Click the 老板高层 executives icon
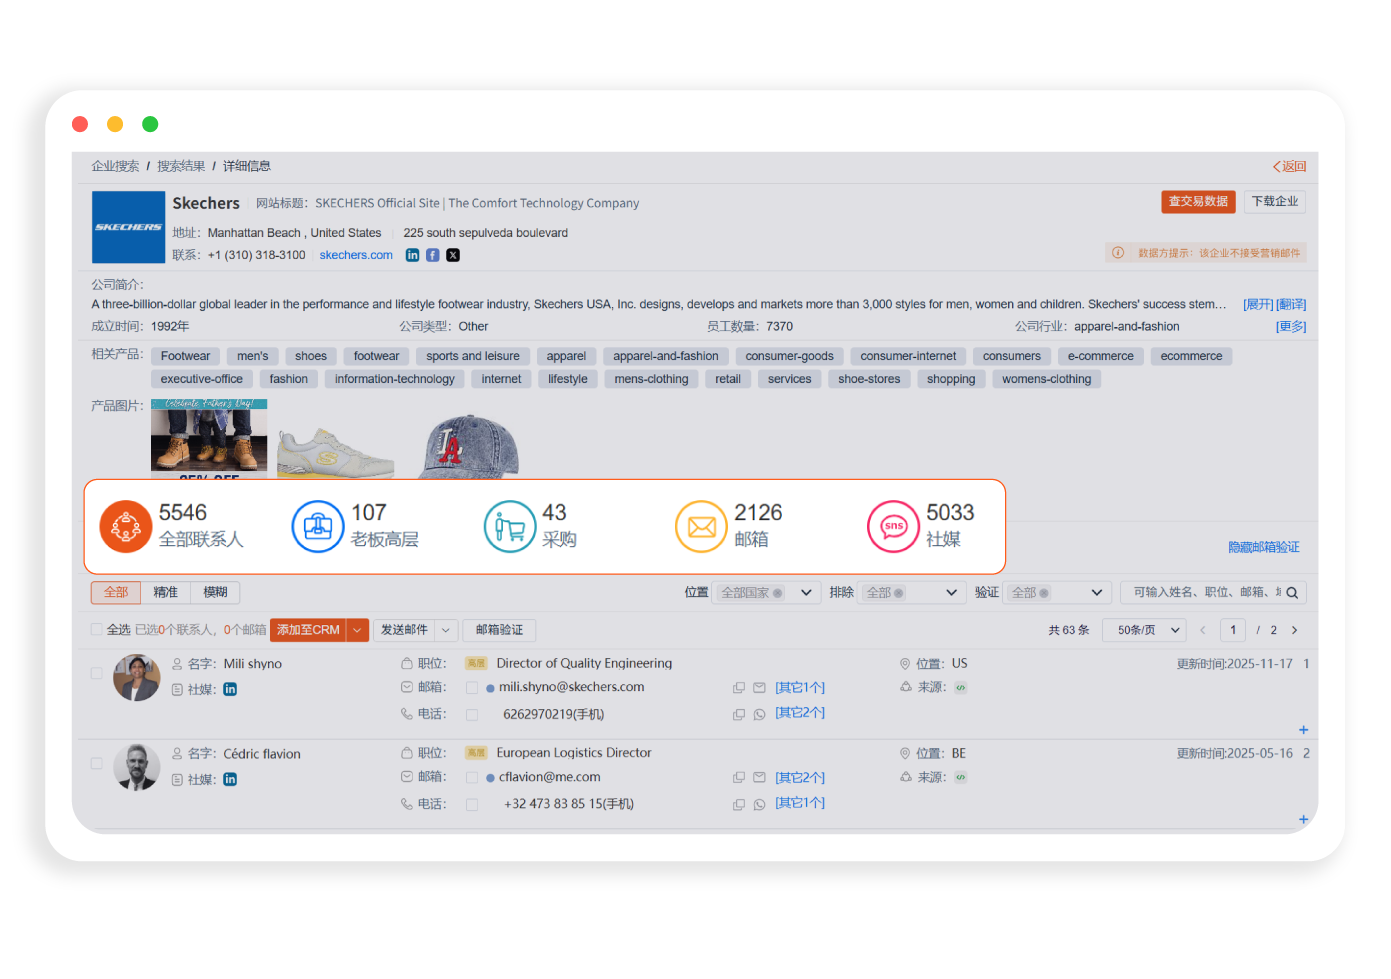 click(x=317, y=526)
